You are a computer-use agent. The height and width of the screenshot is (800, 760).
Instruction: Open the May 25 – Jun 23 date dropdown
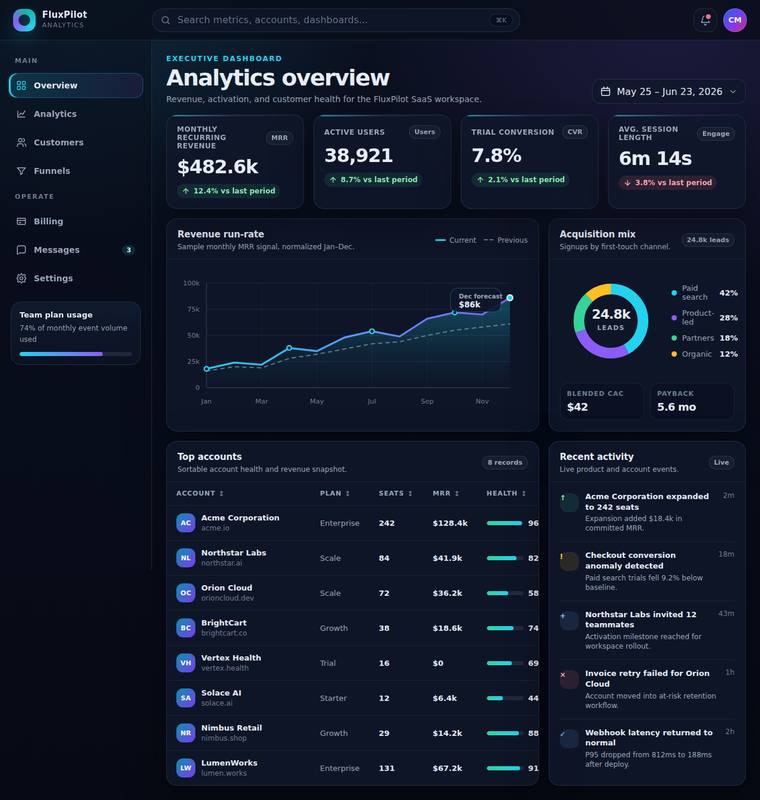pos(669,91)
